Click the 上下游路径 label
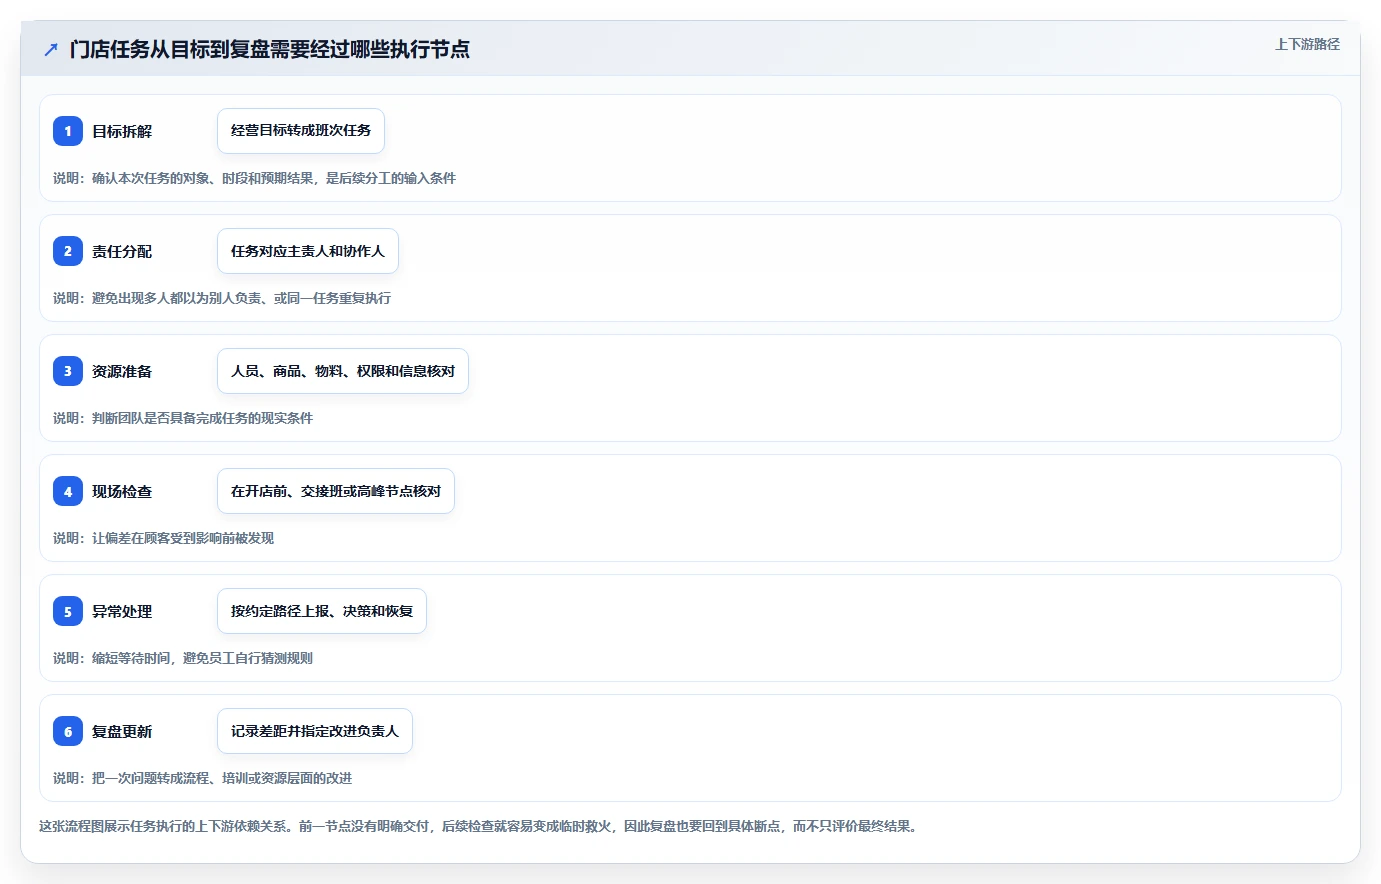This screenshot has height=884, width=1381. point(1307,44)
